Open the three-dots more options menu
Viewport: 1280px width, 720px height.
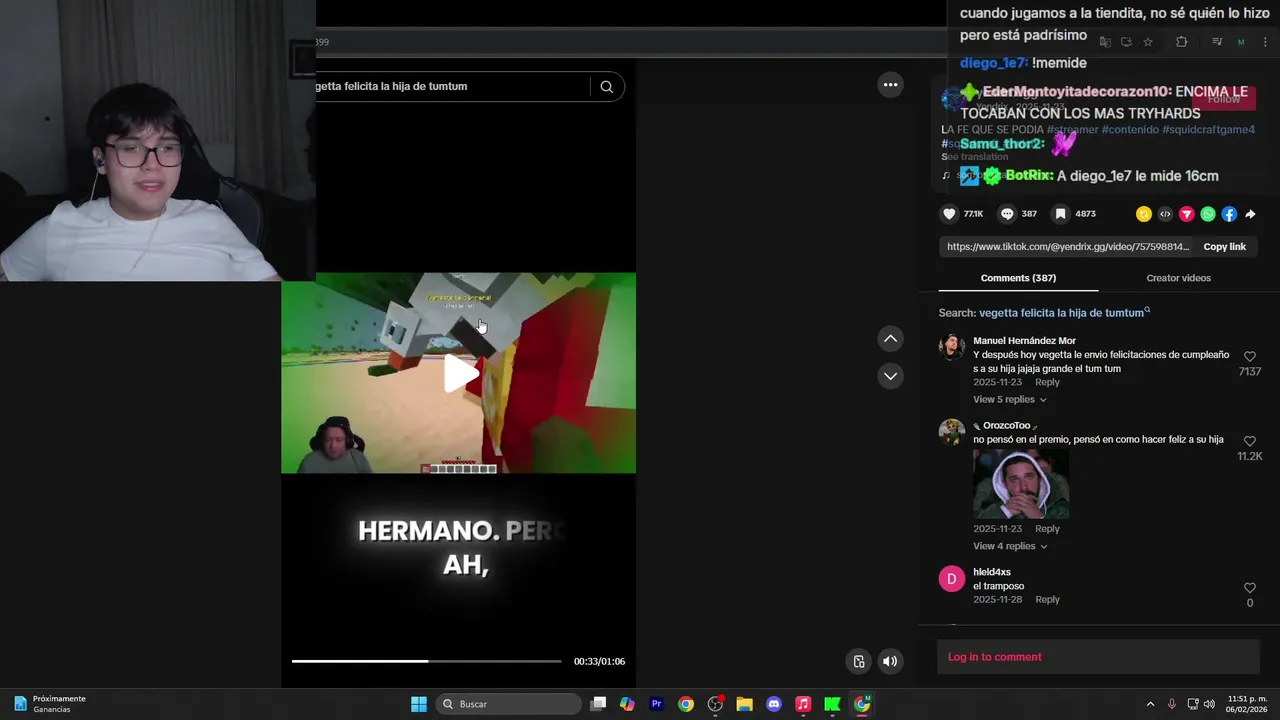[890, 85]
